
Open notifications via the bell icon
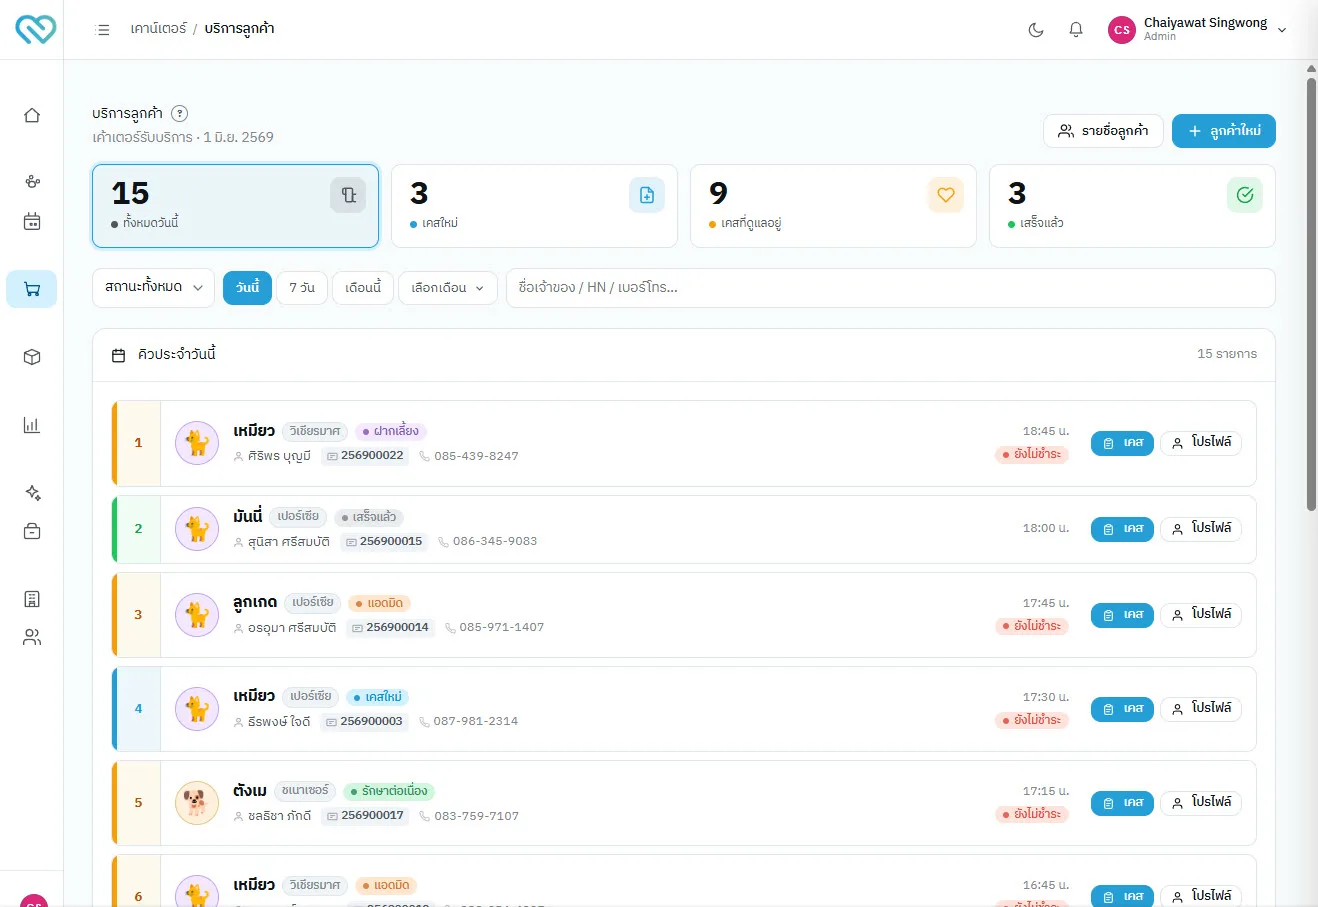coord(1076,30)
